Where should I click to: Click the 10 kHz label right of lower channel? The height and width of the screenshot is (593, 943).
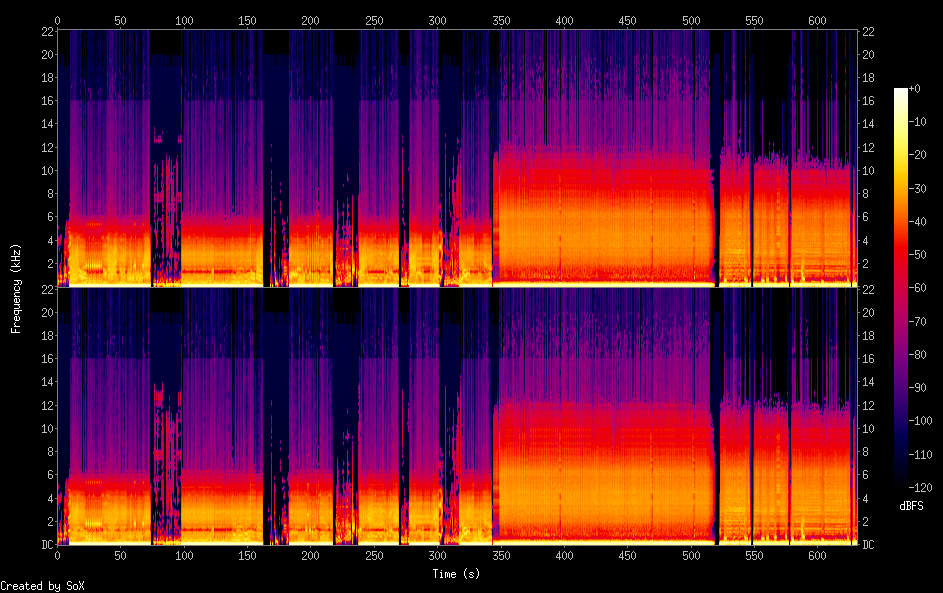pyautogui.click(x=868, y=428)
